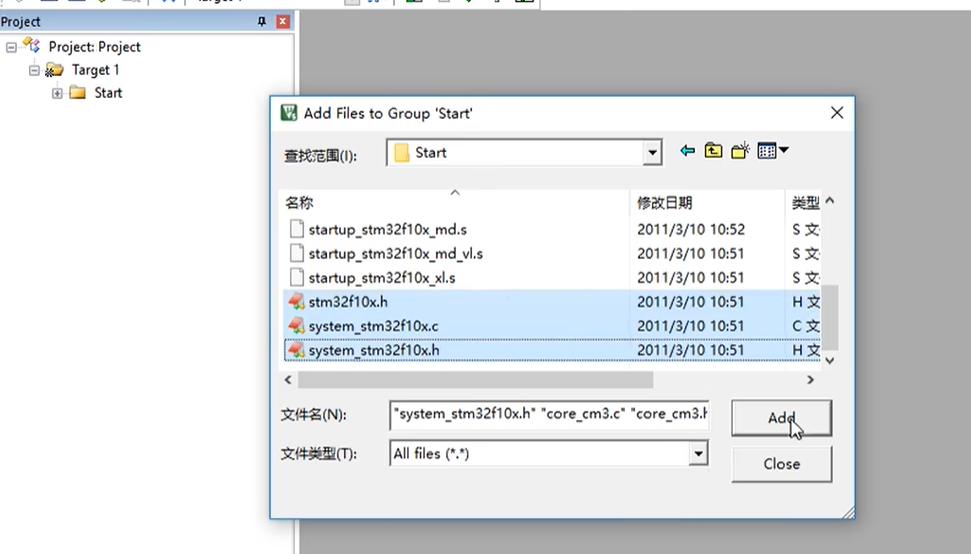Click system_stm32f10x.c file icon
Viewport: 971px width, 554px height.
point(297,326)
